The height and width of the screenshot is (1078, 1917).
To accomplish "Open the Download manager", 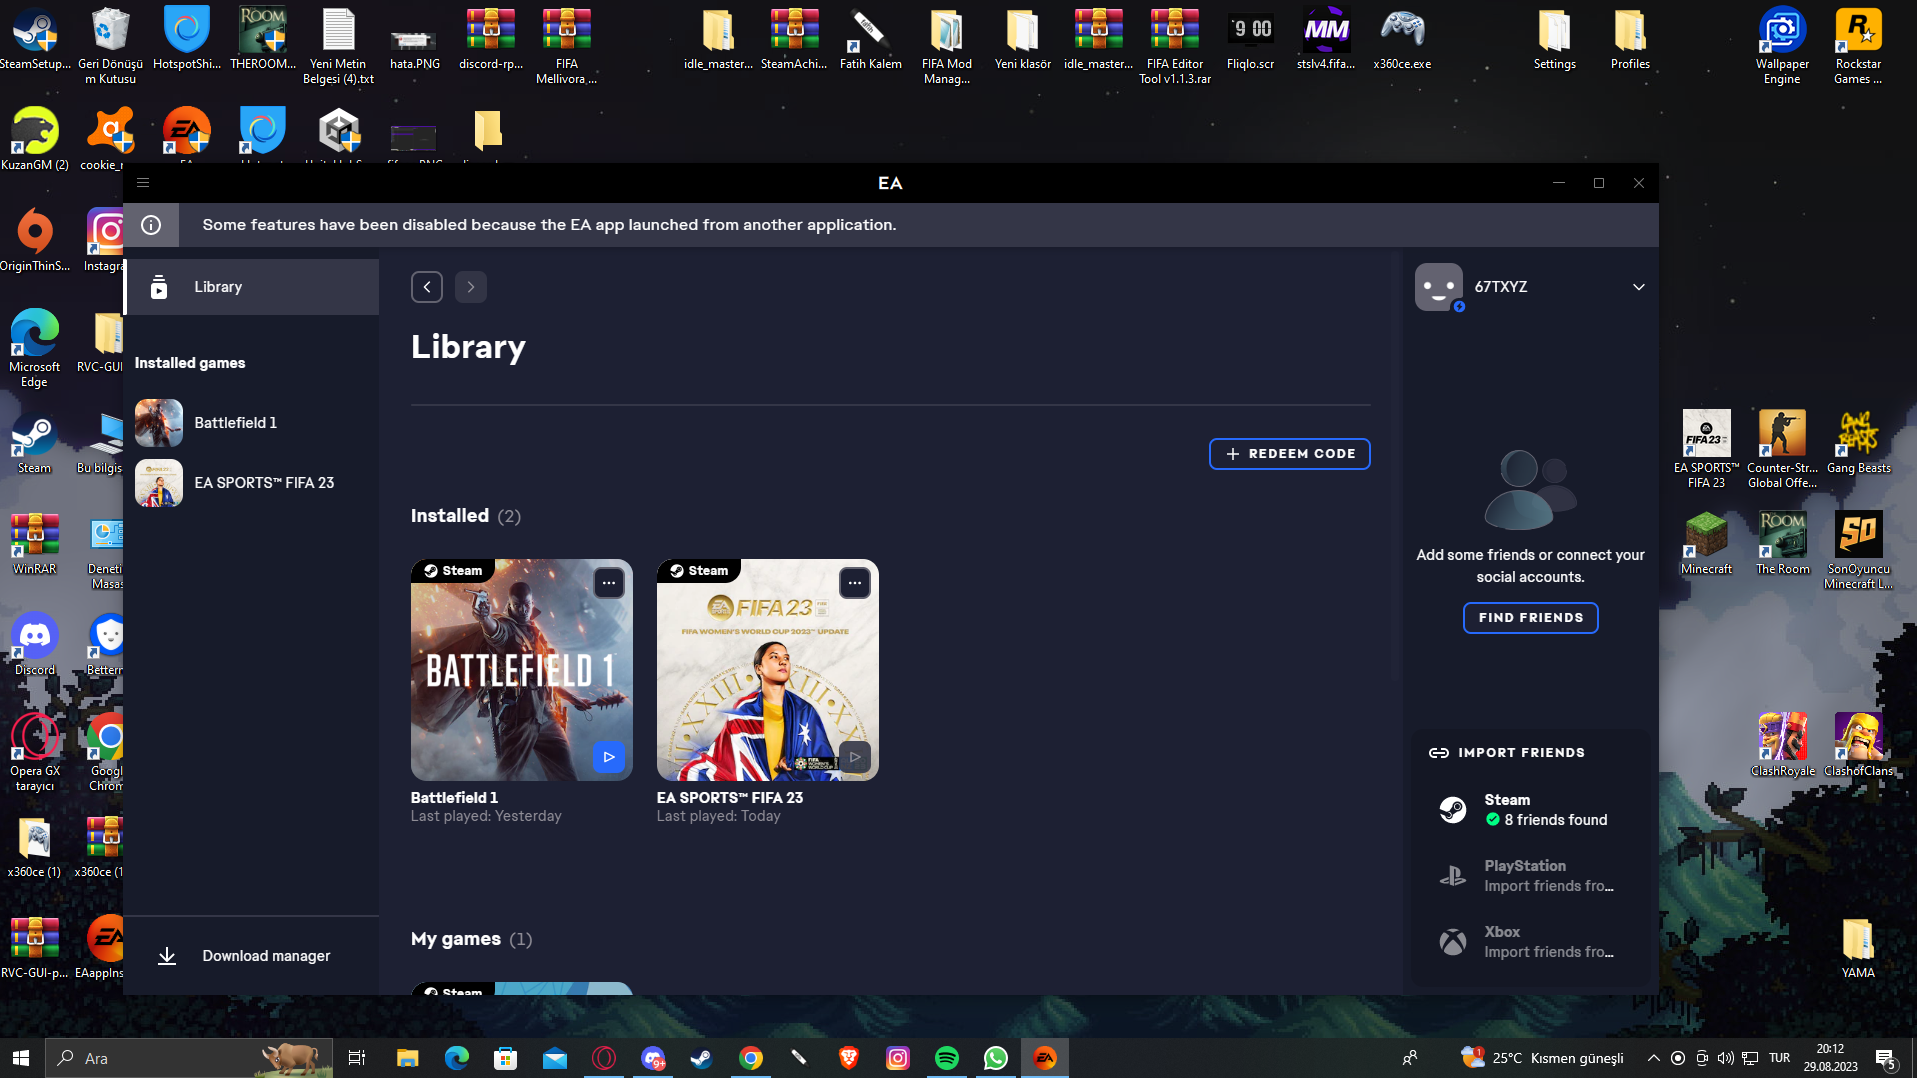I will (x=252, y=956).
